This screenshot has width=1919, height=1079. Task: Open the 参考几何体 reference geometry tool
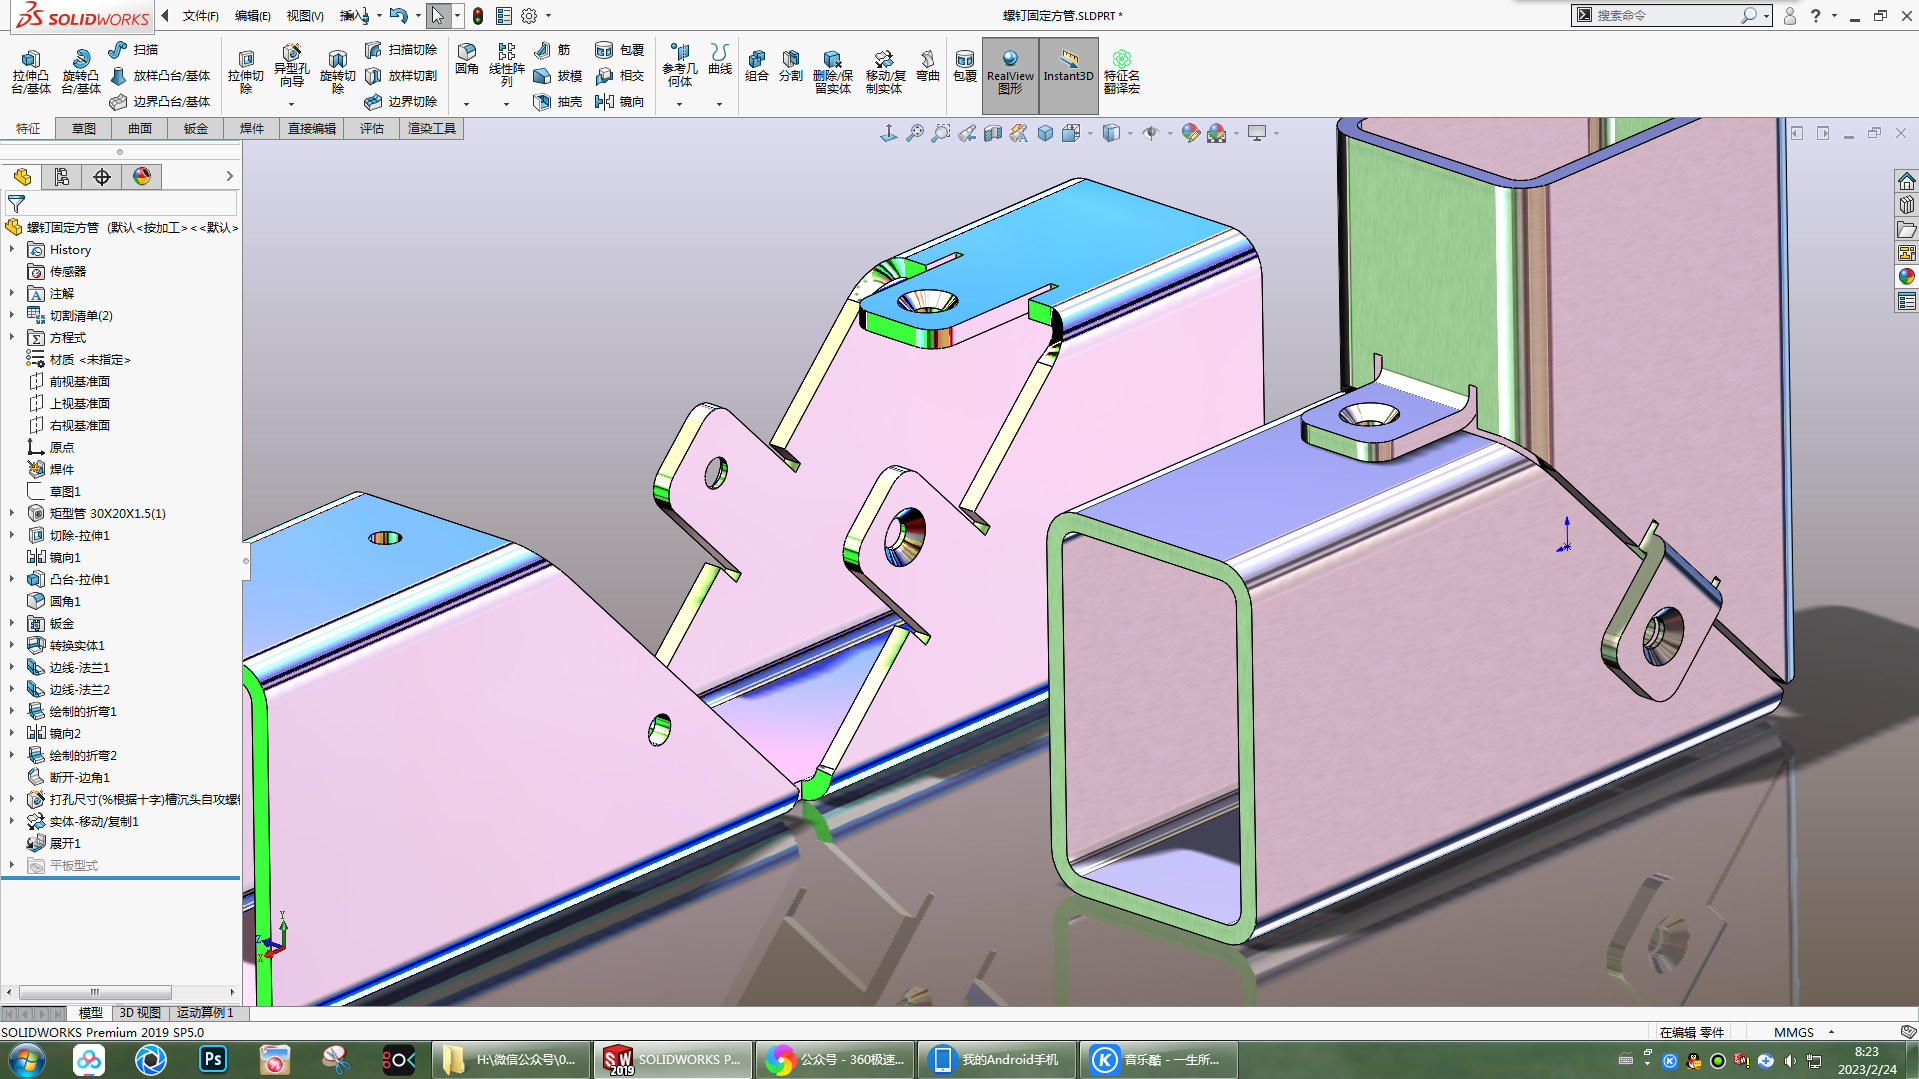[x=679, y=66]
